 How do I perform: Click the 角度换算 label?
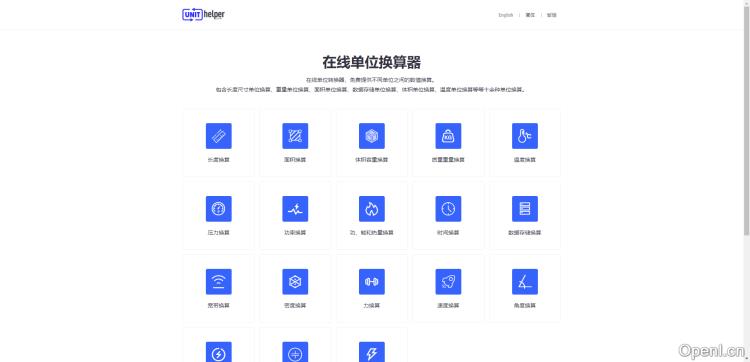tap(525, 306)
